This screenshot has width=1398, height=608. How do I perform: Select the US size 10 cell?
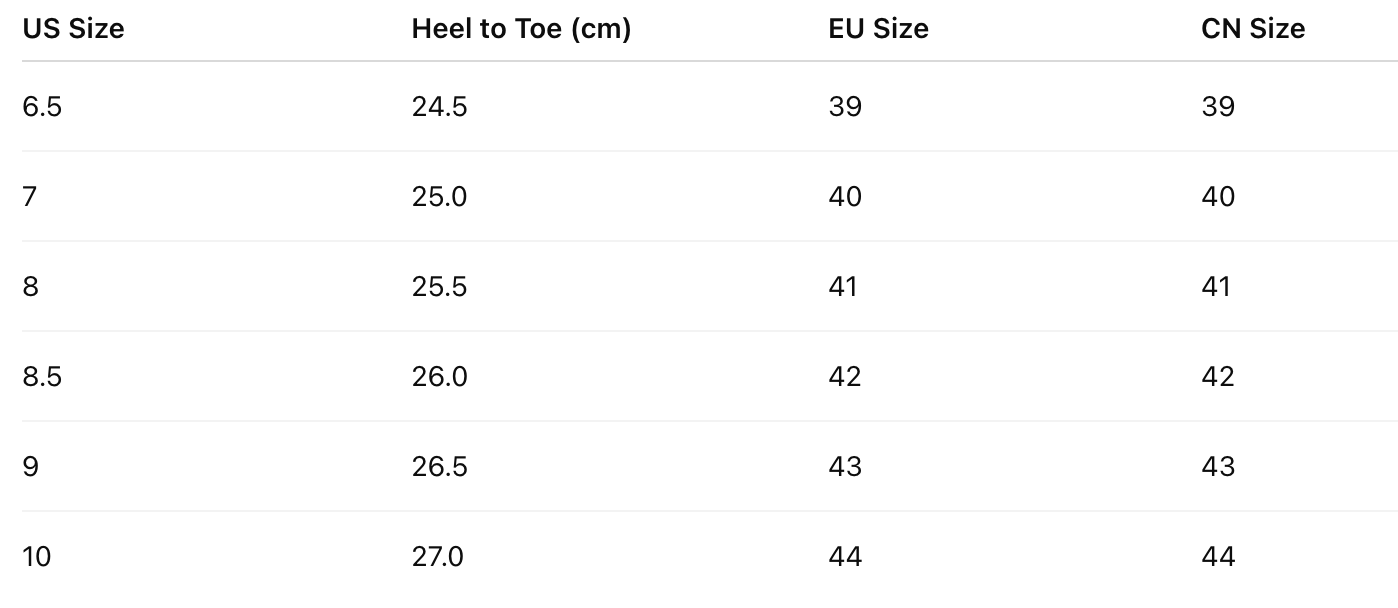click(x=36, y=556)
